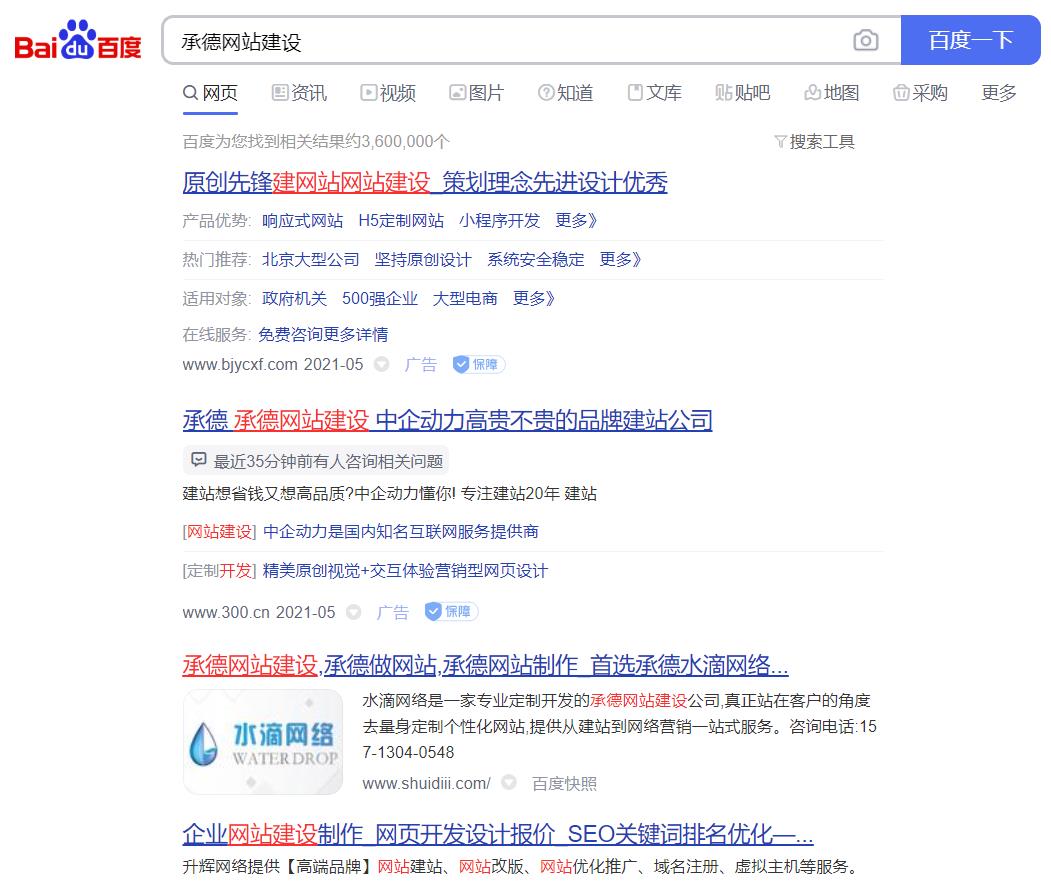This screenshot has height=885, width=1051.
Task: Open camera image search icon
Action: point(865,40)
